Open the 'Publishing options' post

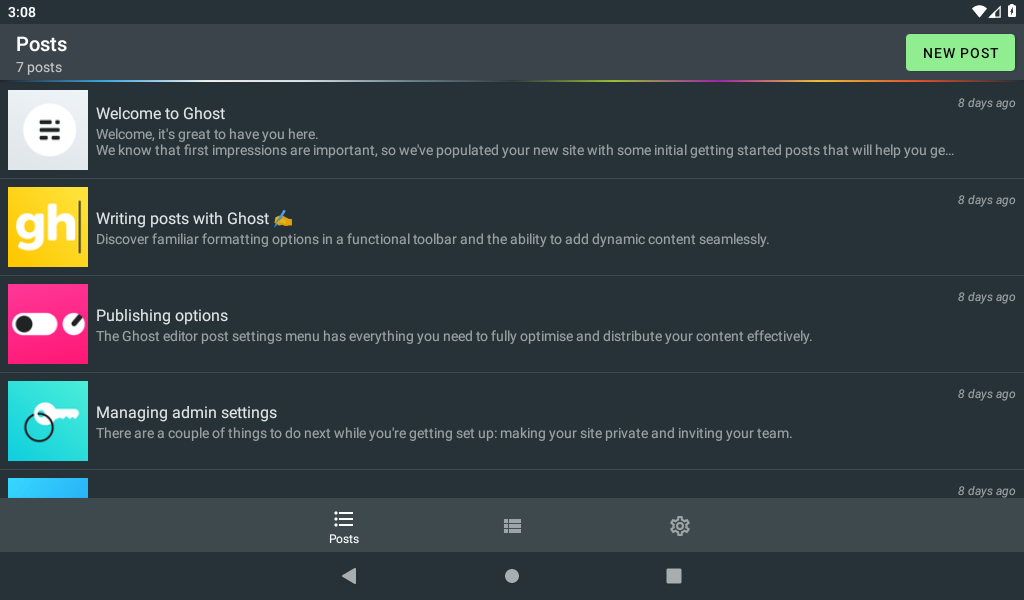[162, 316]
